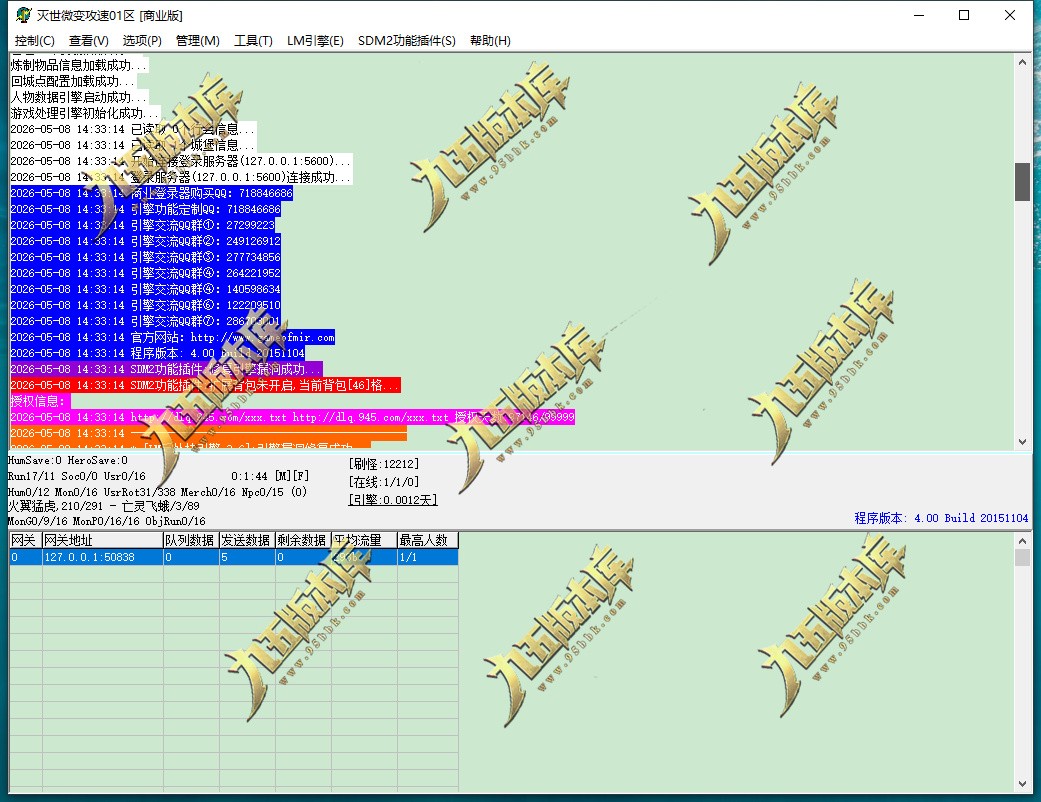Click the MonG0/9/16 MonP0/16/16 status line
Viewport: 1041px width, 802px height.
(107, 521)
